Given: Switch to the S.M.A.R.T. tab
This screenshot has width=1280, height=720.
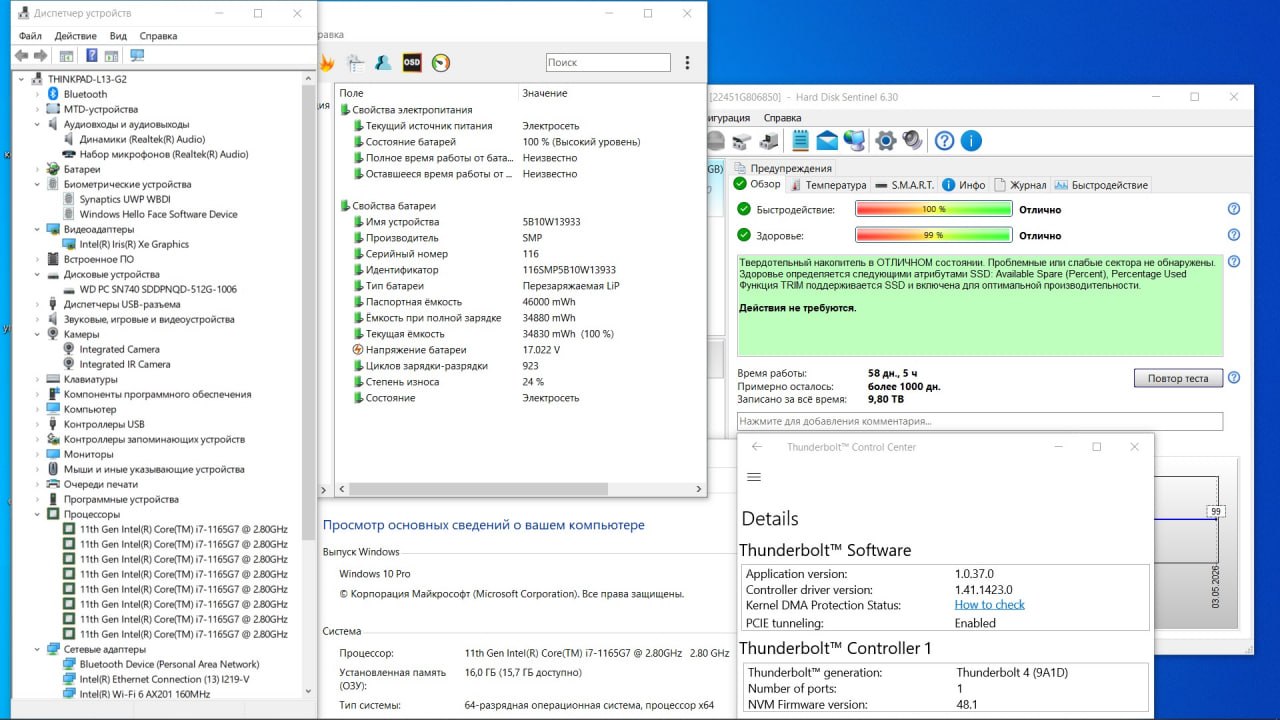Looking at the screenshot, I should tap(904, 185).
